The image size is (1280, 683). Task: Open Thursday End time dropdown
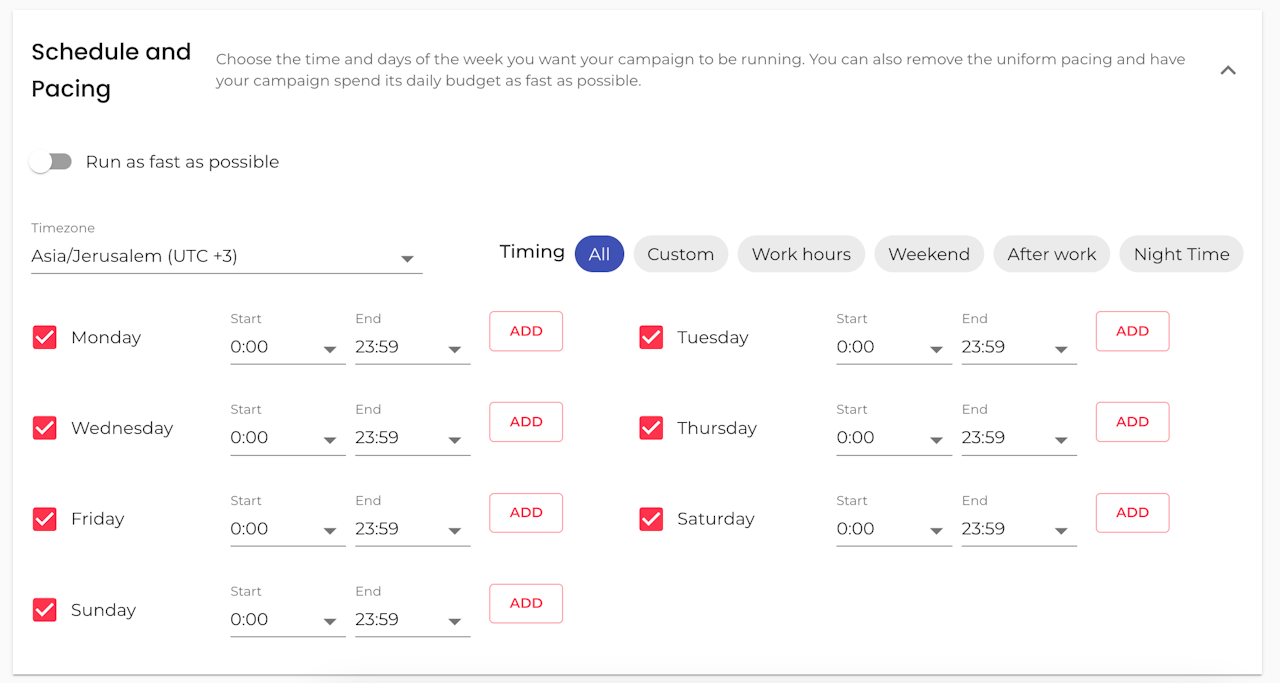pos(1018,439)
